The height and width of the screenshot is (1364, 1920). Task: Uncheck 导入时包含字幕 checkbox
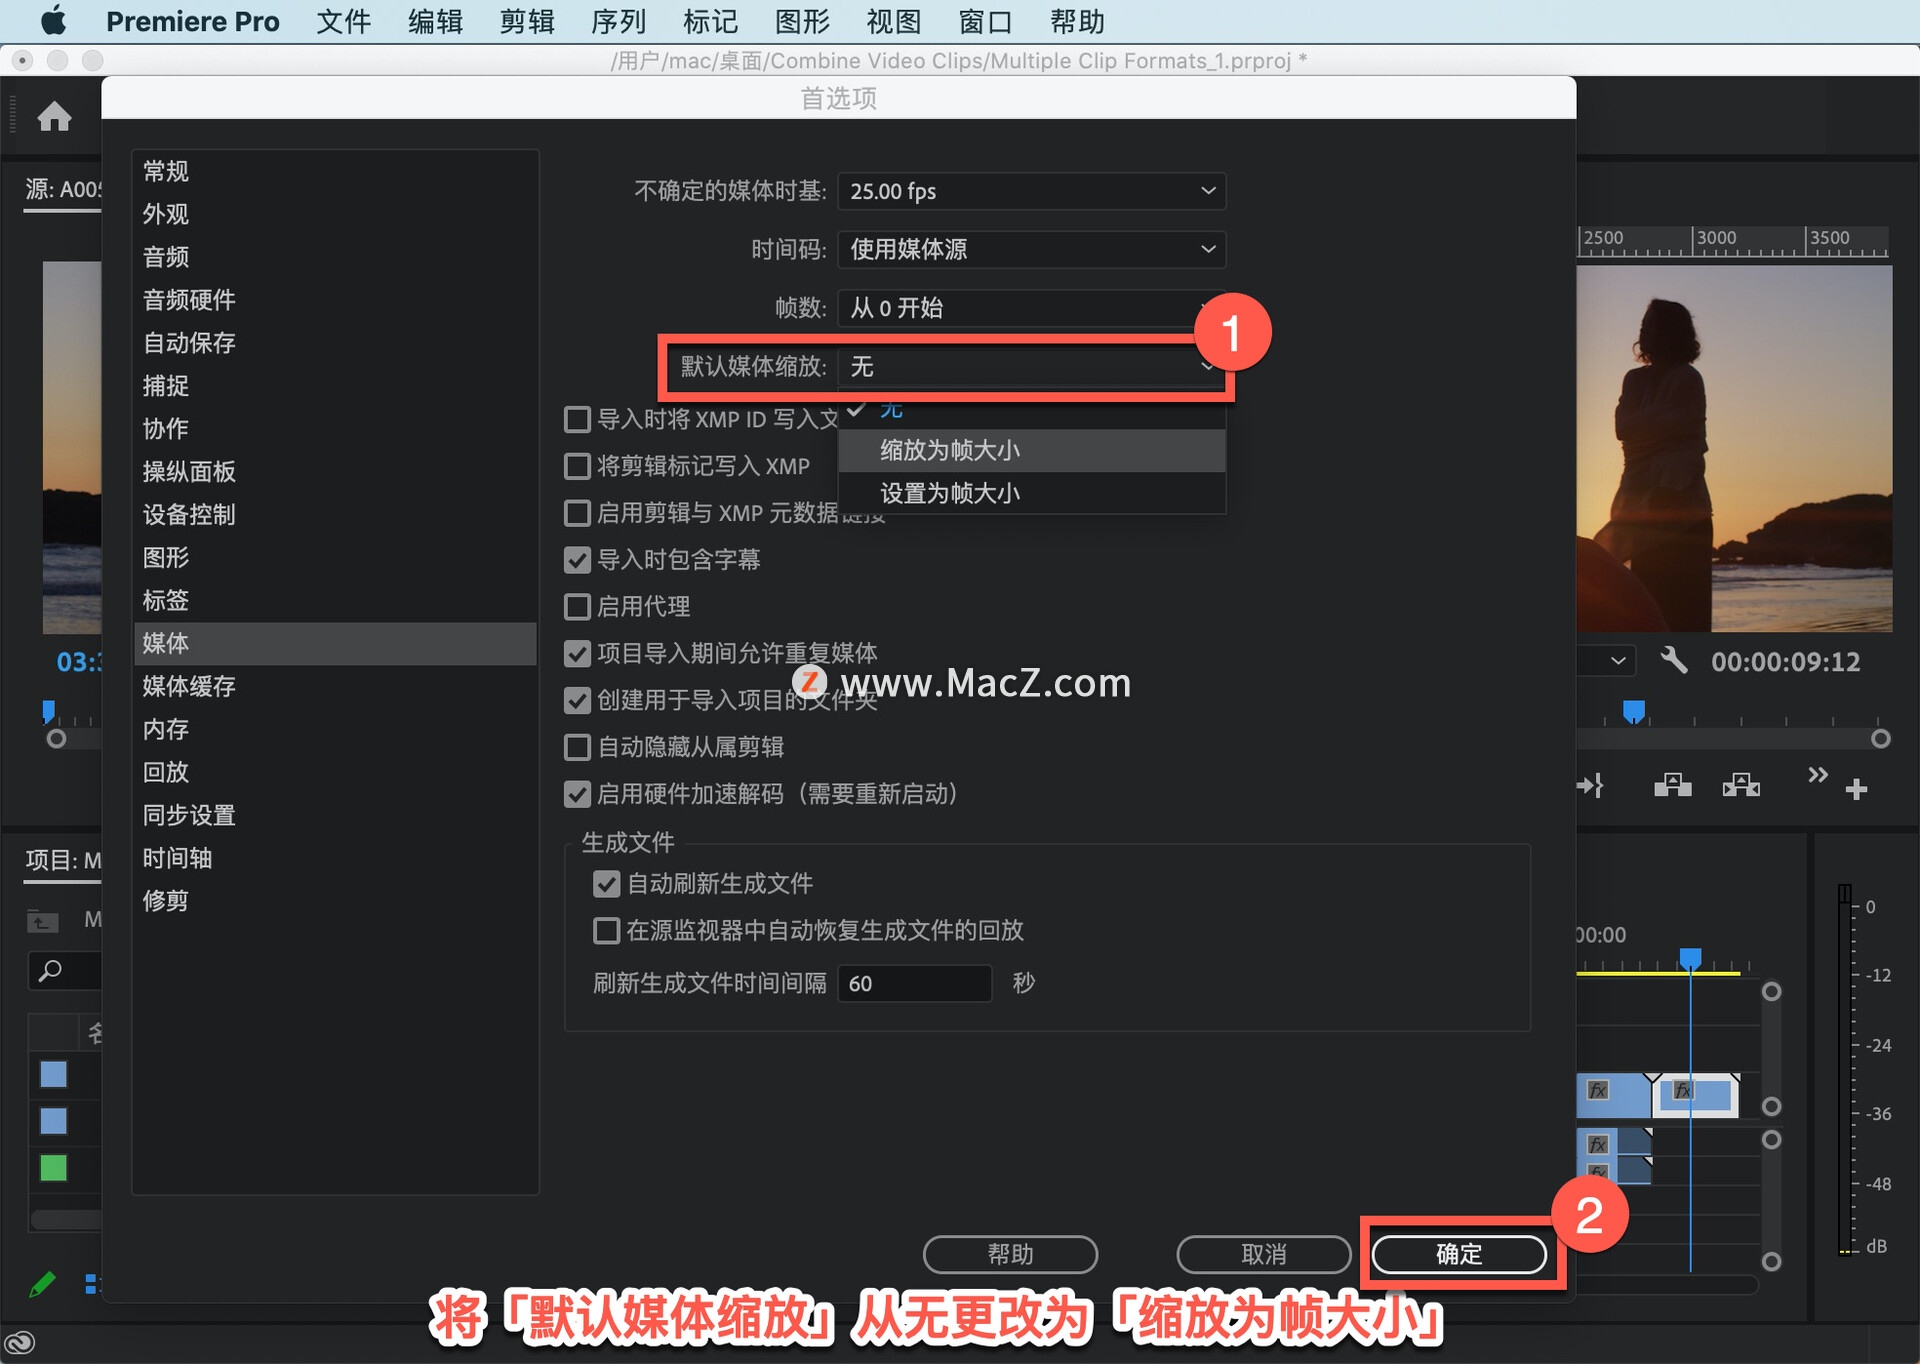pyautogui.click(x=578, y=560)
